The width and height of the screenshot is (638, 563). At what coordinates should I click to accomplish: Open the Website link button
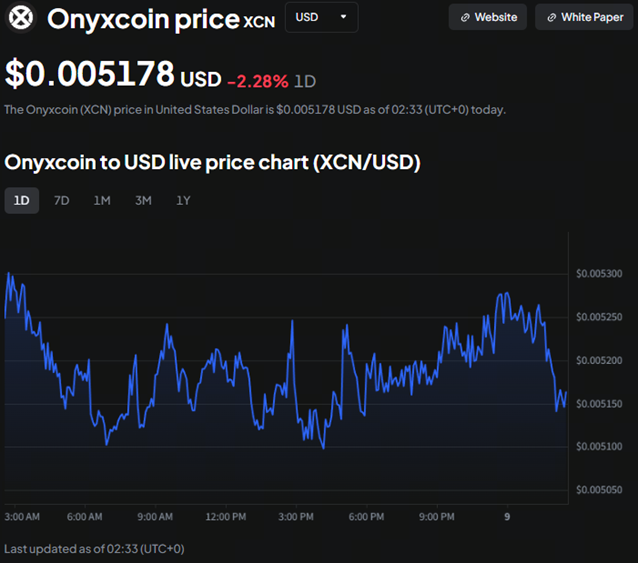point(488,17)
